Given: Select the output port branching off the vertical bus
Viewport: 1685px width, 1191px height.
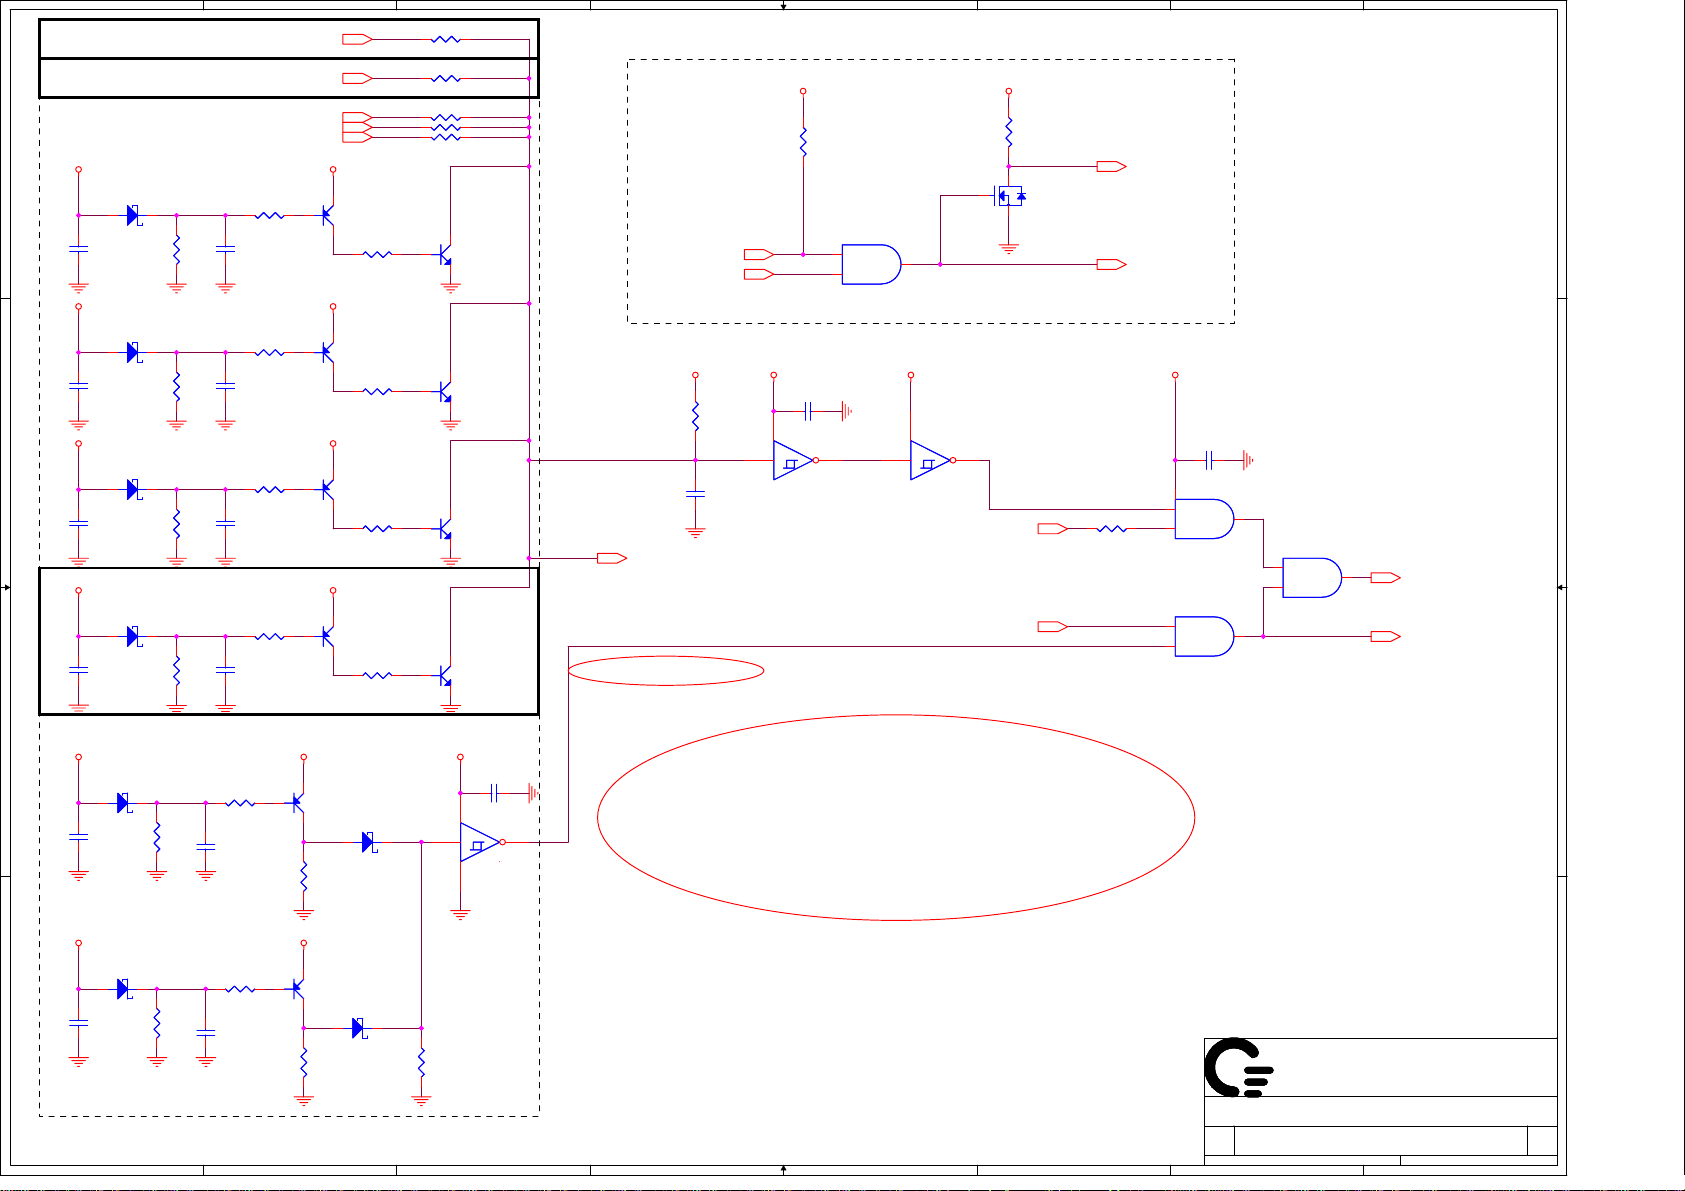Looking at the screenshot, I should tap(612, 558).
